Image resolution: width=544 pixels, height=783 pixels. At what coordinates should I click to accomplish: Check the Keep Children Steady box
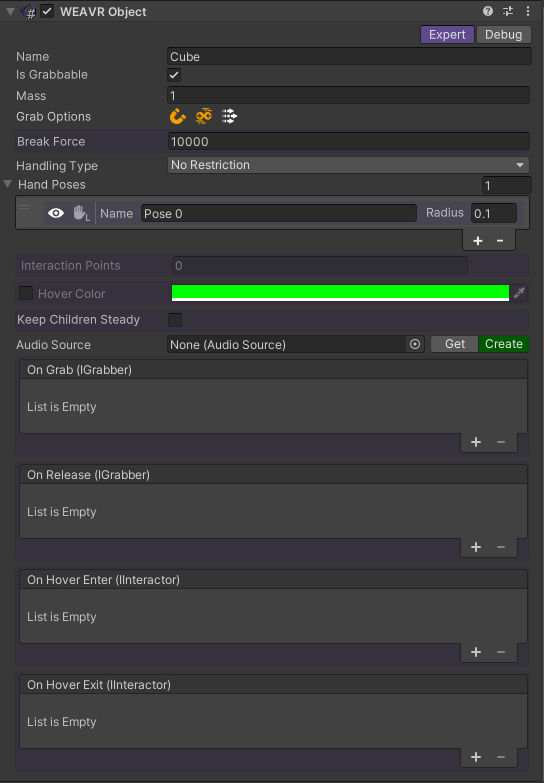coord(175,320)
